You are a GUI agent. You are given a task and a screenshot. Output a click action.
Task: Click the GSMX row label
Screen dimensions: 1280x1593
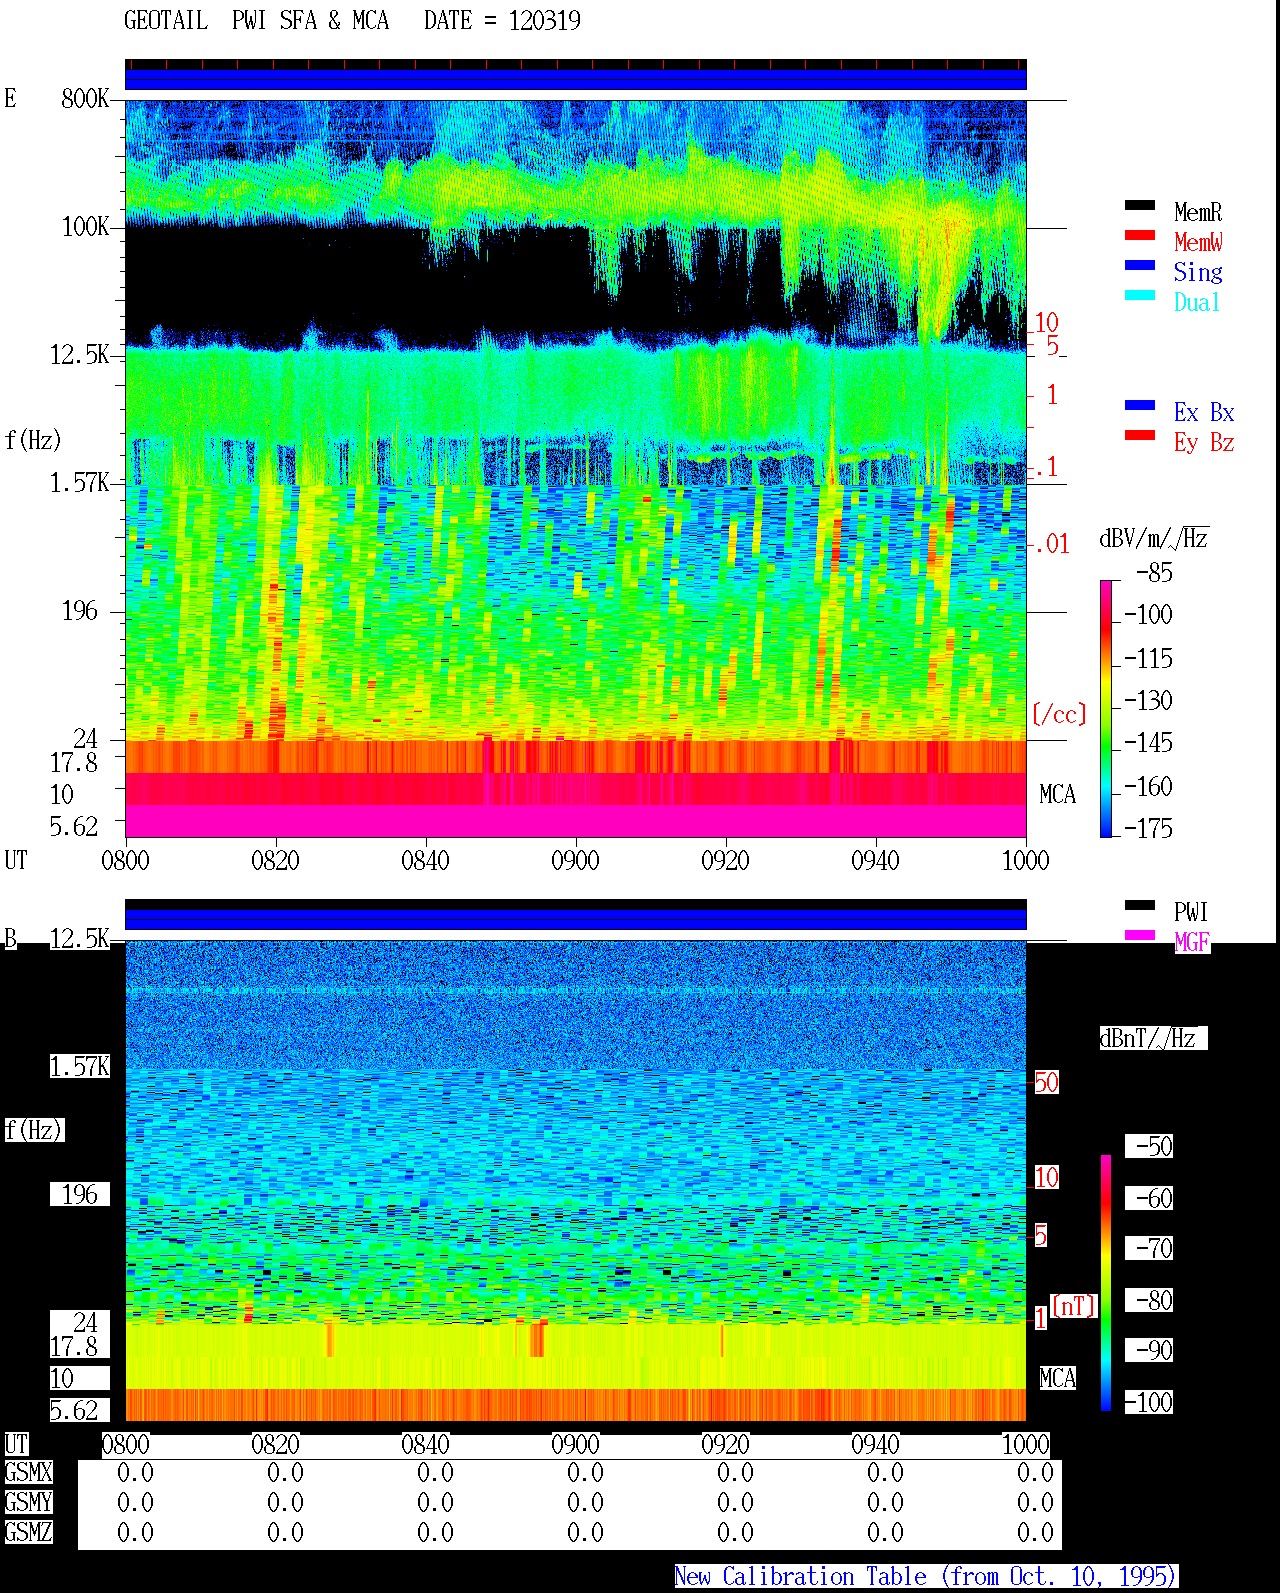tap(28, 1472)
